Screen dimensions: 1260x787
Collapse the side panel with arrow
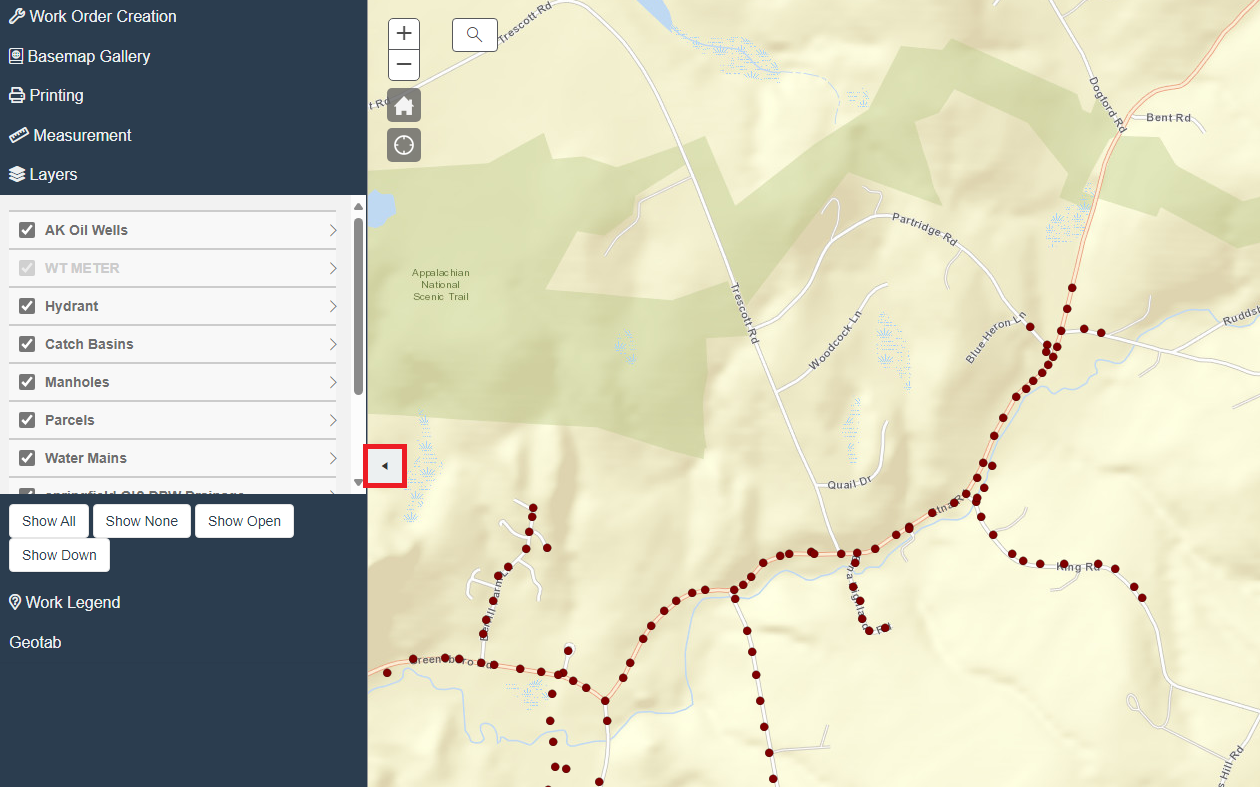click(385, 466)
